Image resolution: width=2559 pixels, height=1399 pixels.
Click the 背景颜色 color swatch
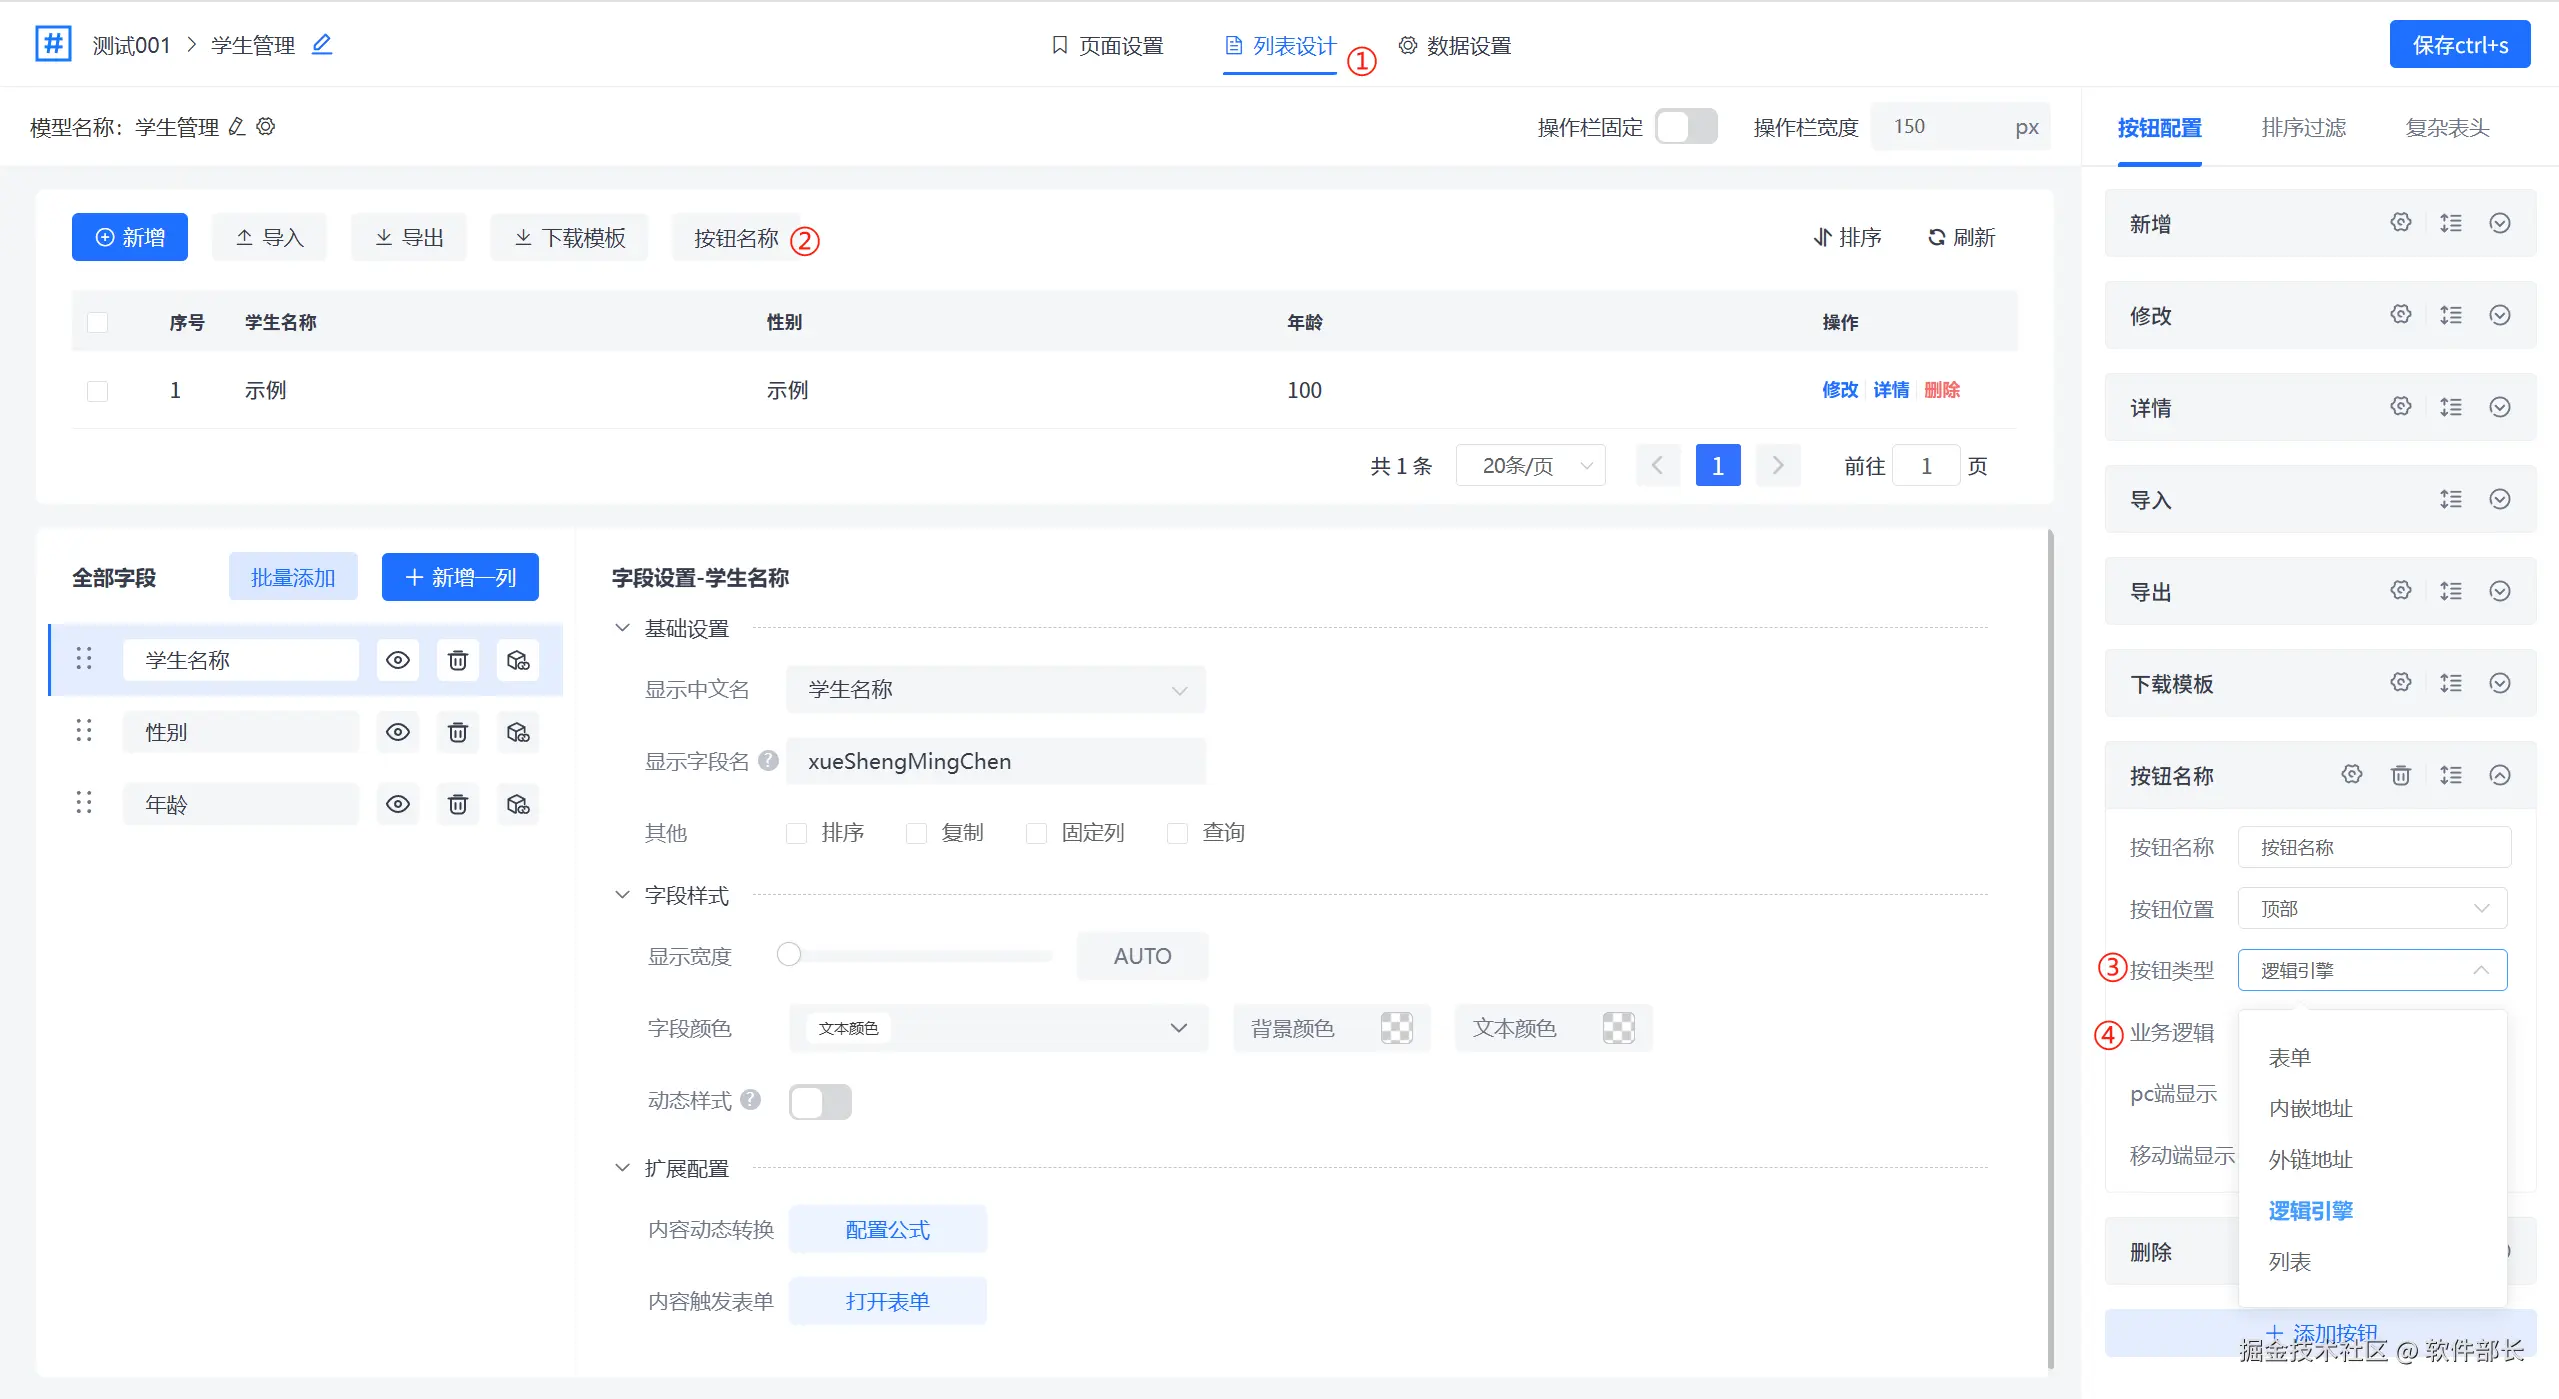(x=1396, y=1028)
